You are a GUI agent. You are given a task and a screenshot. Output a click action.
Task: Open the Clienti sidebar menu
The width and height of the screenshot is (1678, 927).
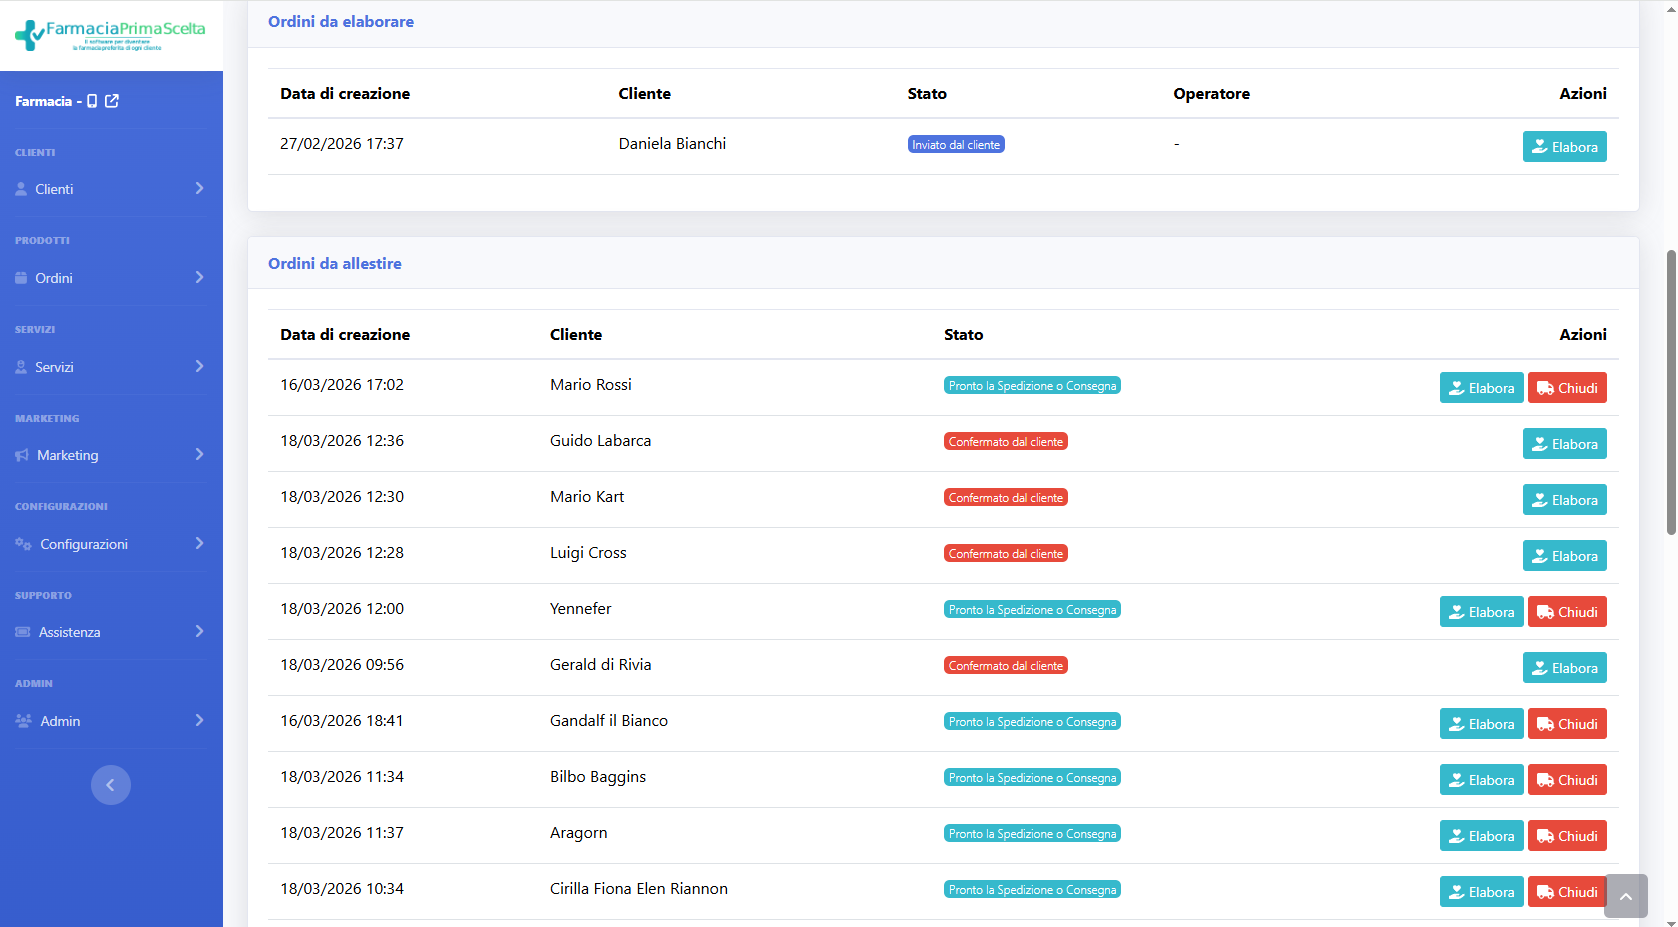pyautogui.click(x=54, y=189)
